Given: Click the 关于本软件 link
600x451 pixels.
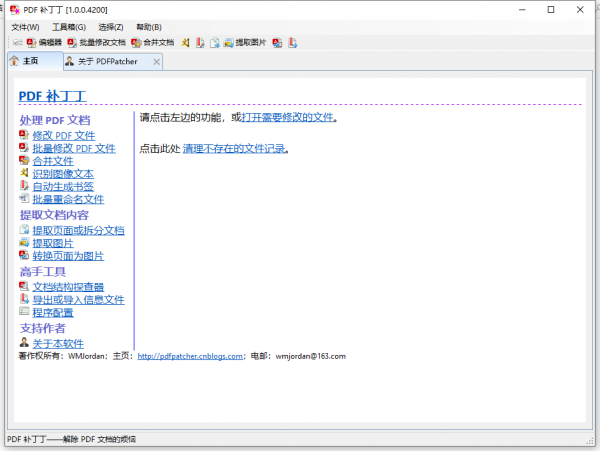Looking at the screenshot, I should click(58, 344).
